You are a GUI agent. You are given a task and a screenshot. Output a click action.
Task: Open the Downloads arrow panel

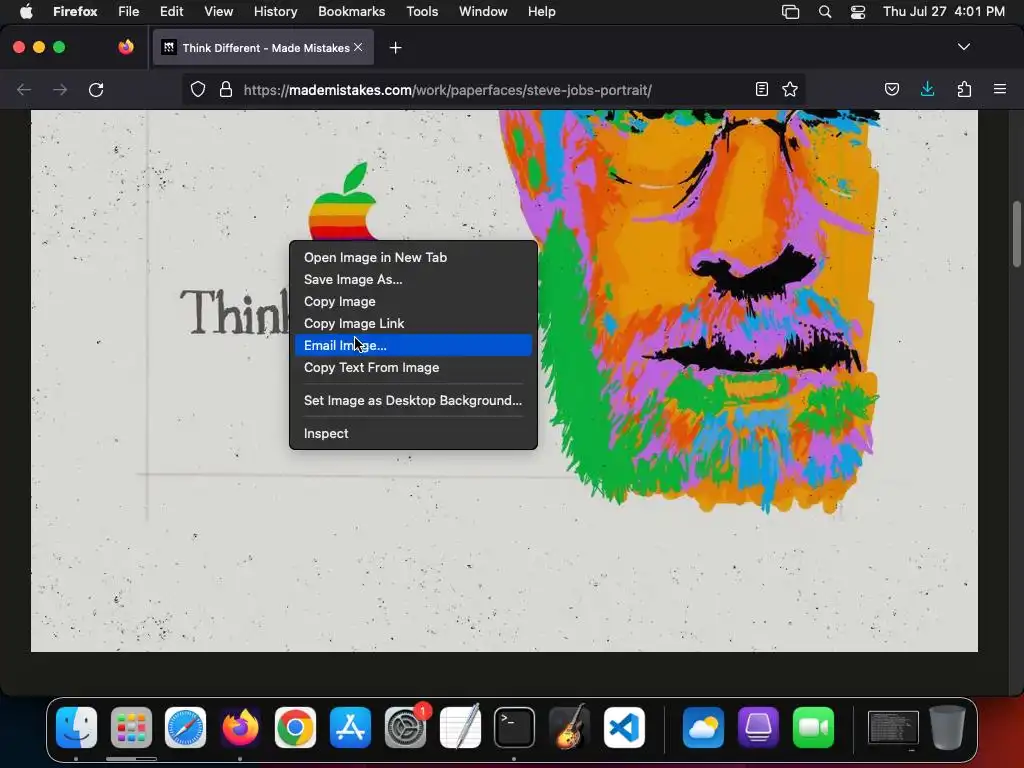pos(927,89)
